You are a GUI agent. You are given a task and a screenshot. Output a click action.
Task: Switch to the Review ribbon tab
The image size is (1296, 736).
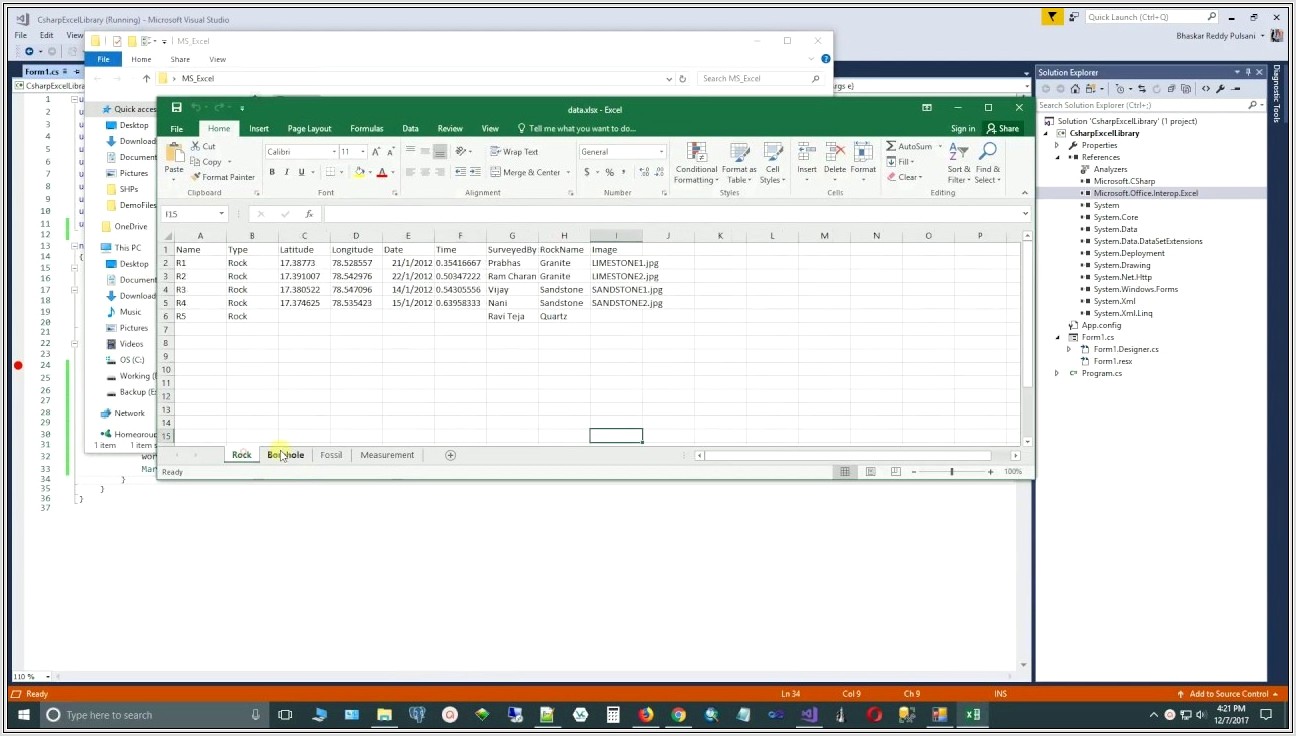click(x=450, y=129)
